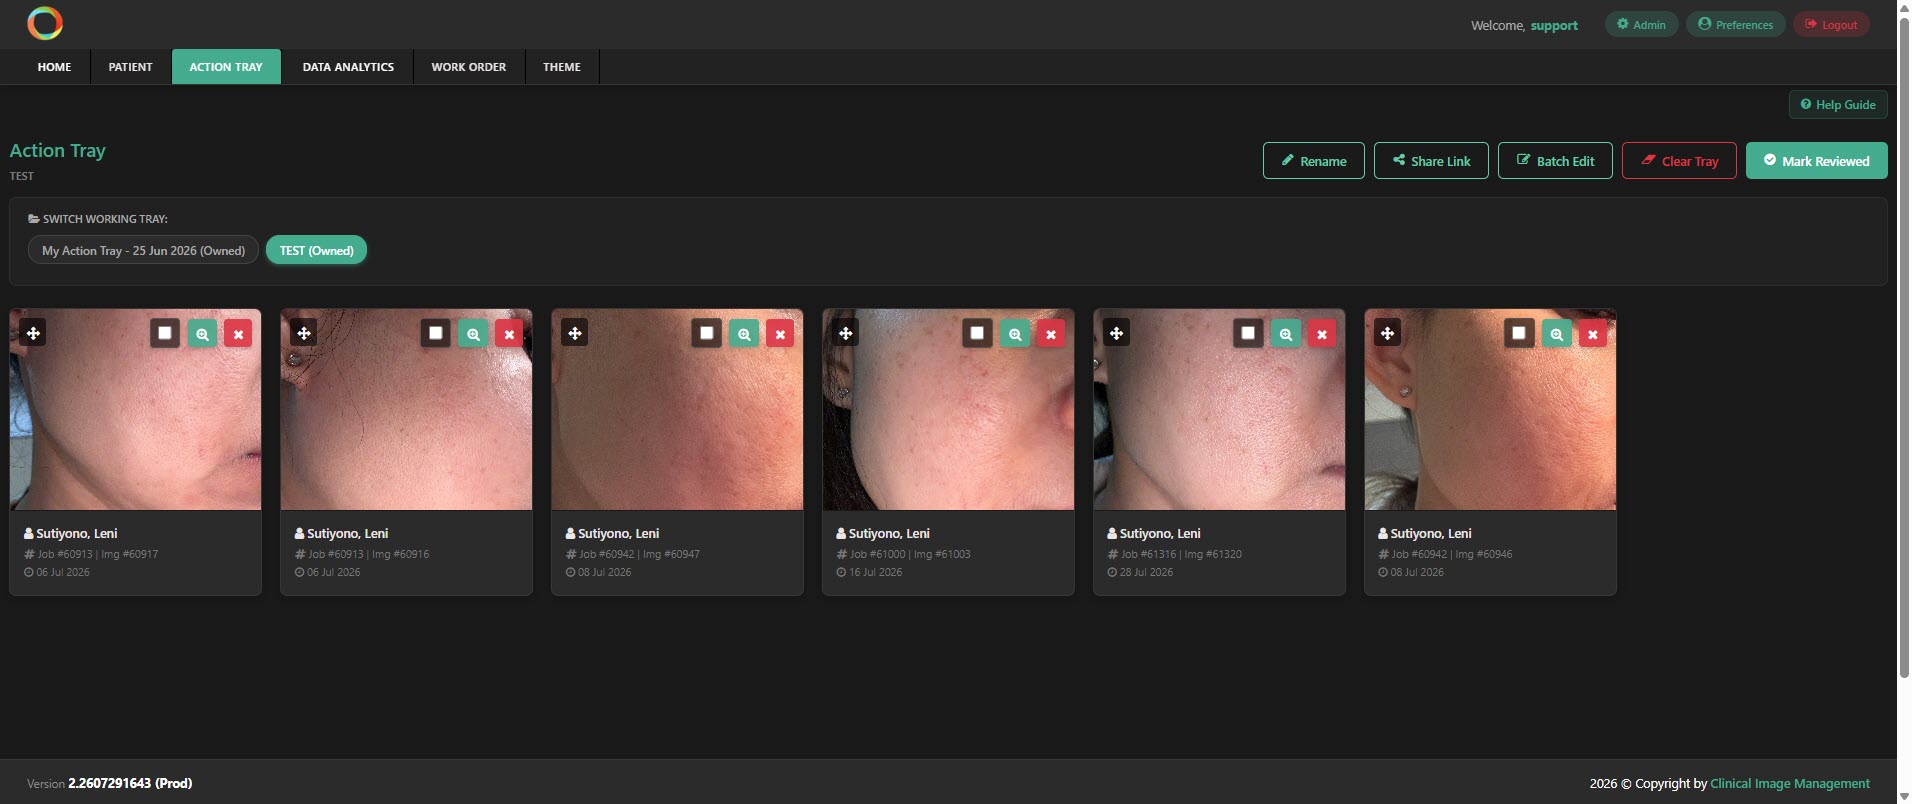Tick the checkbox on Img #61320
Image resolution: width=1912 pixels, height=804 pixels.
pyautogui.click(x=1249, y=333)
